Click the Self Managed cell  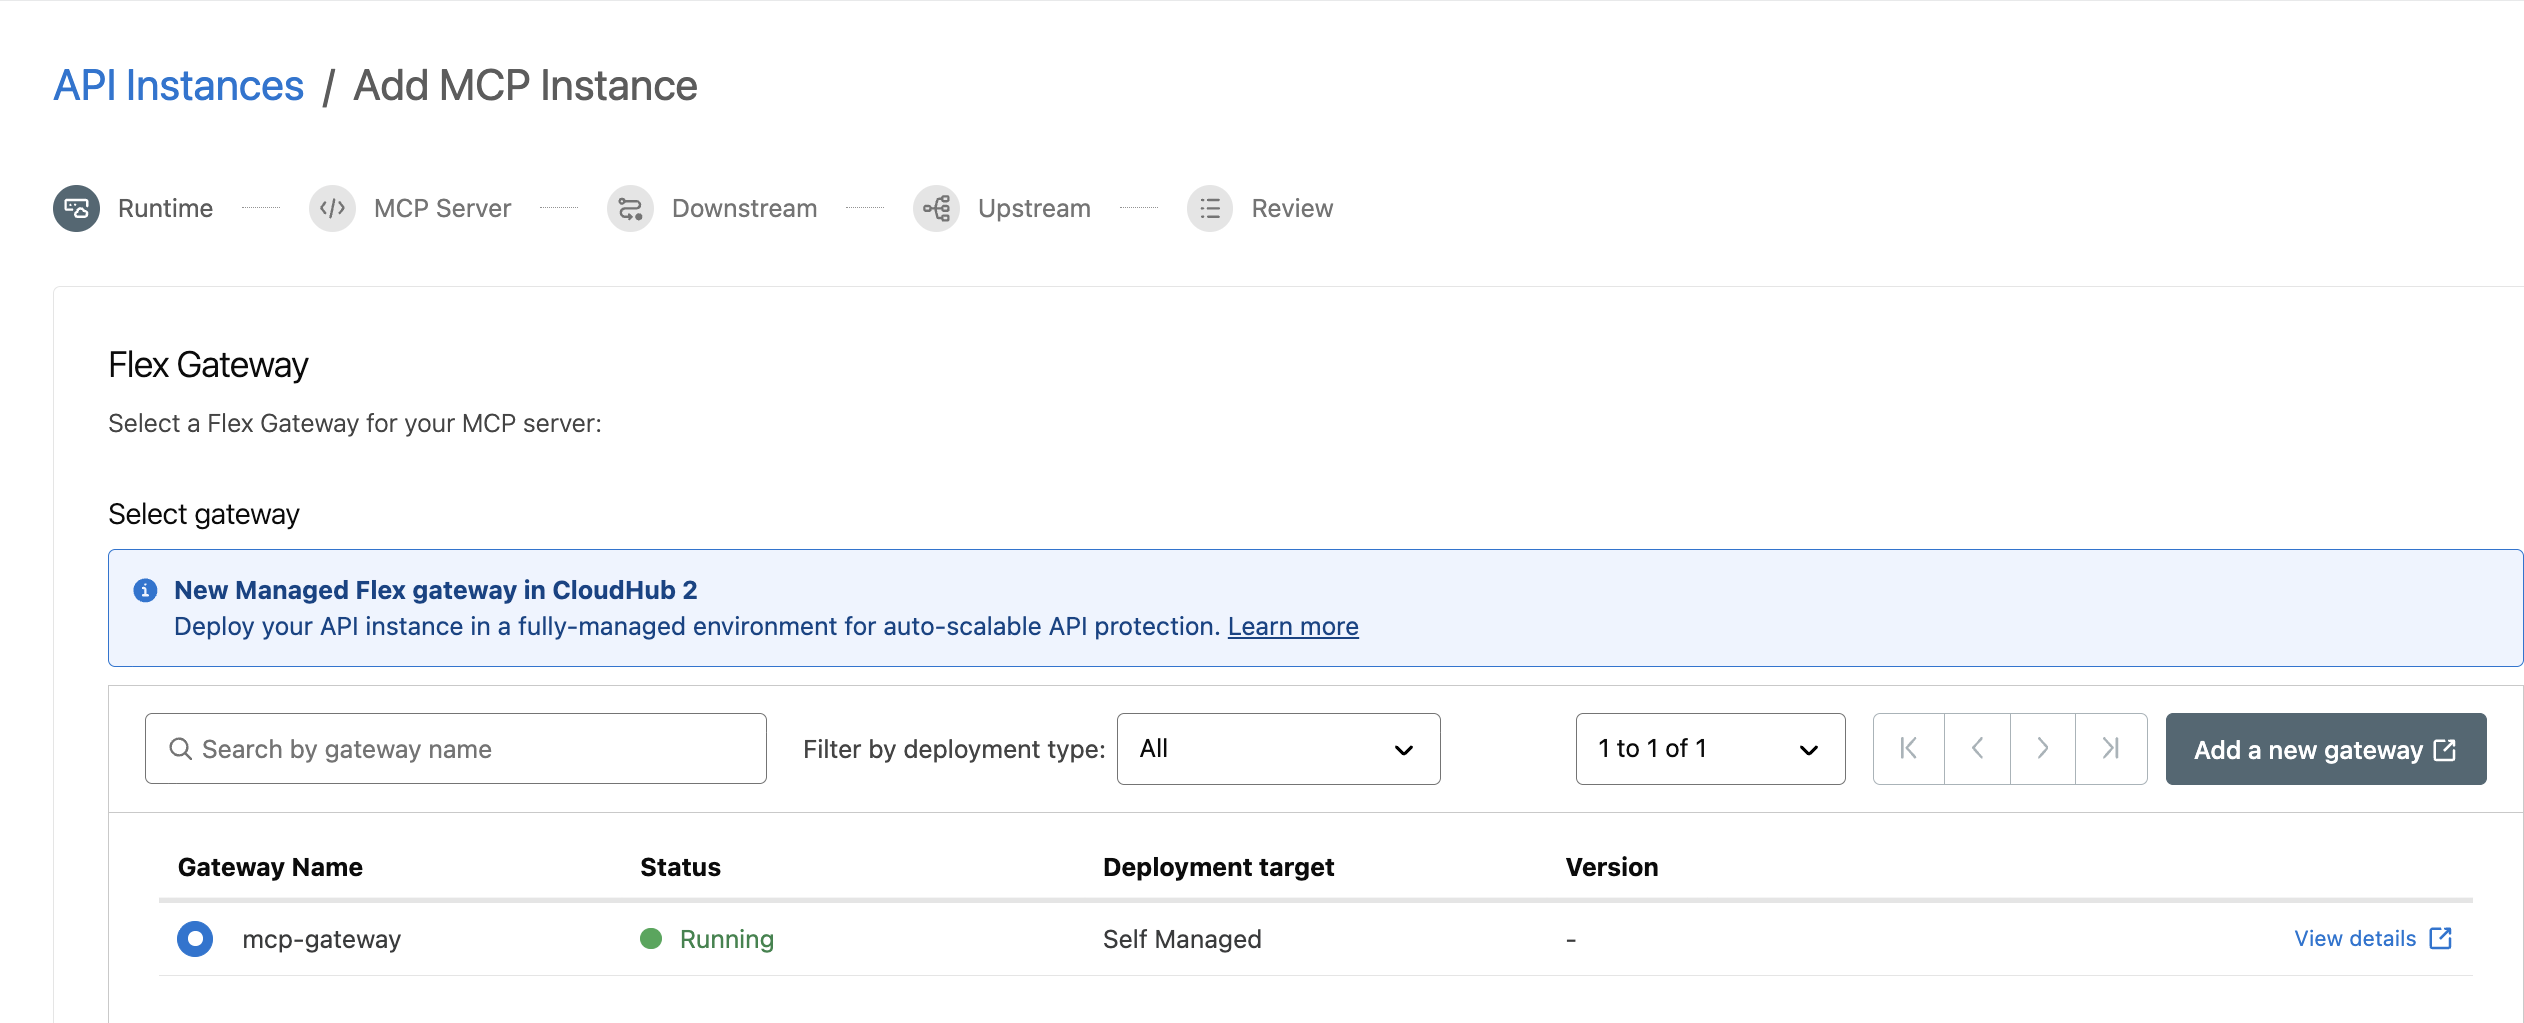point(1182,939)
